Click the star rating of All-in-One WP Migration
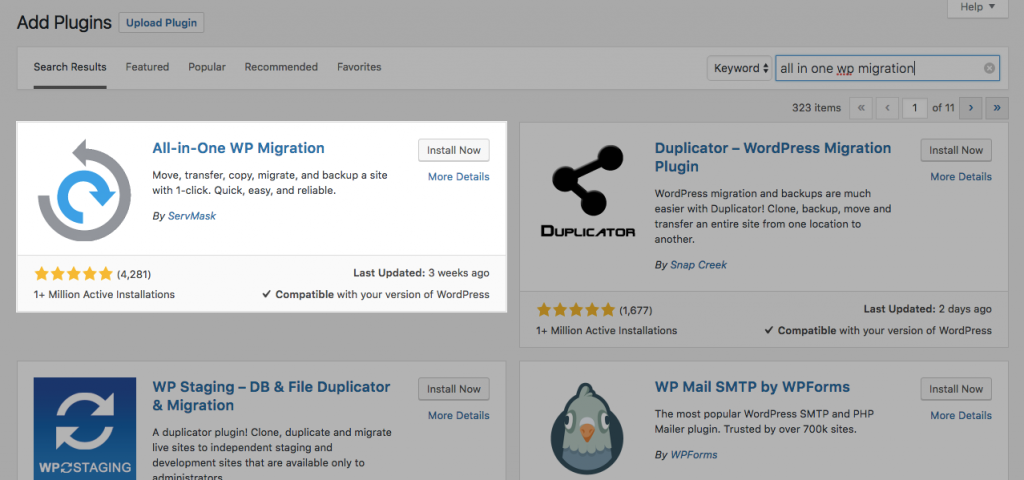Image resolution: width=1024 pixels, height=480 pixels. click(x=73, y=274)
